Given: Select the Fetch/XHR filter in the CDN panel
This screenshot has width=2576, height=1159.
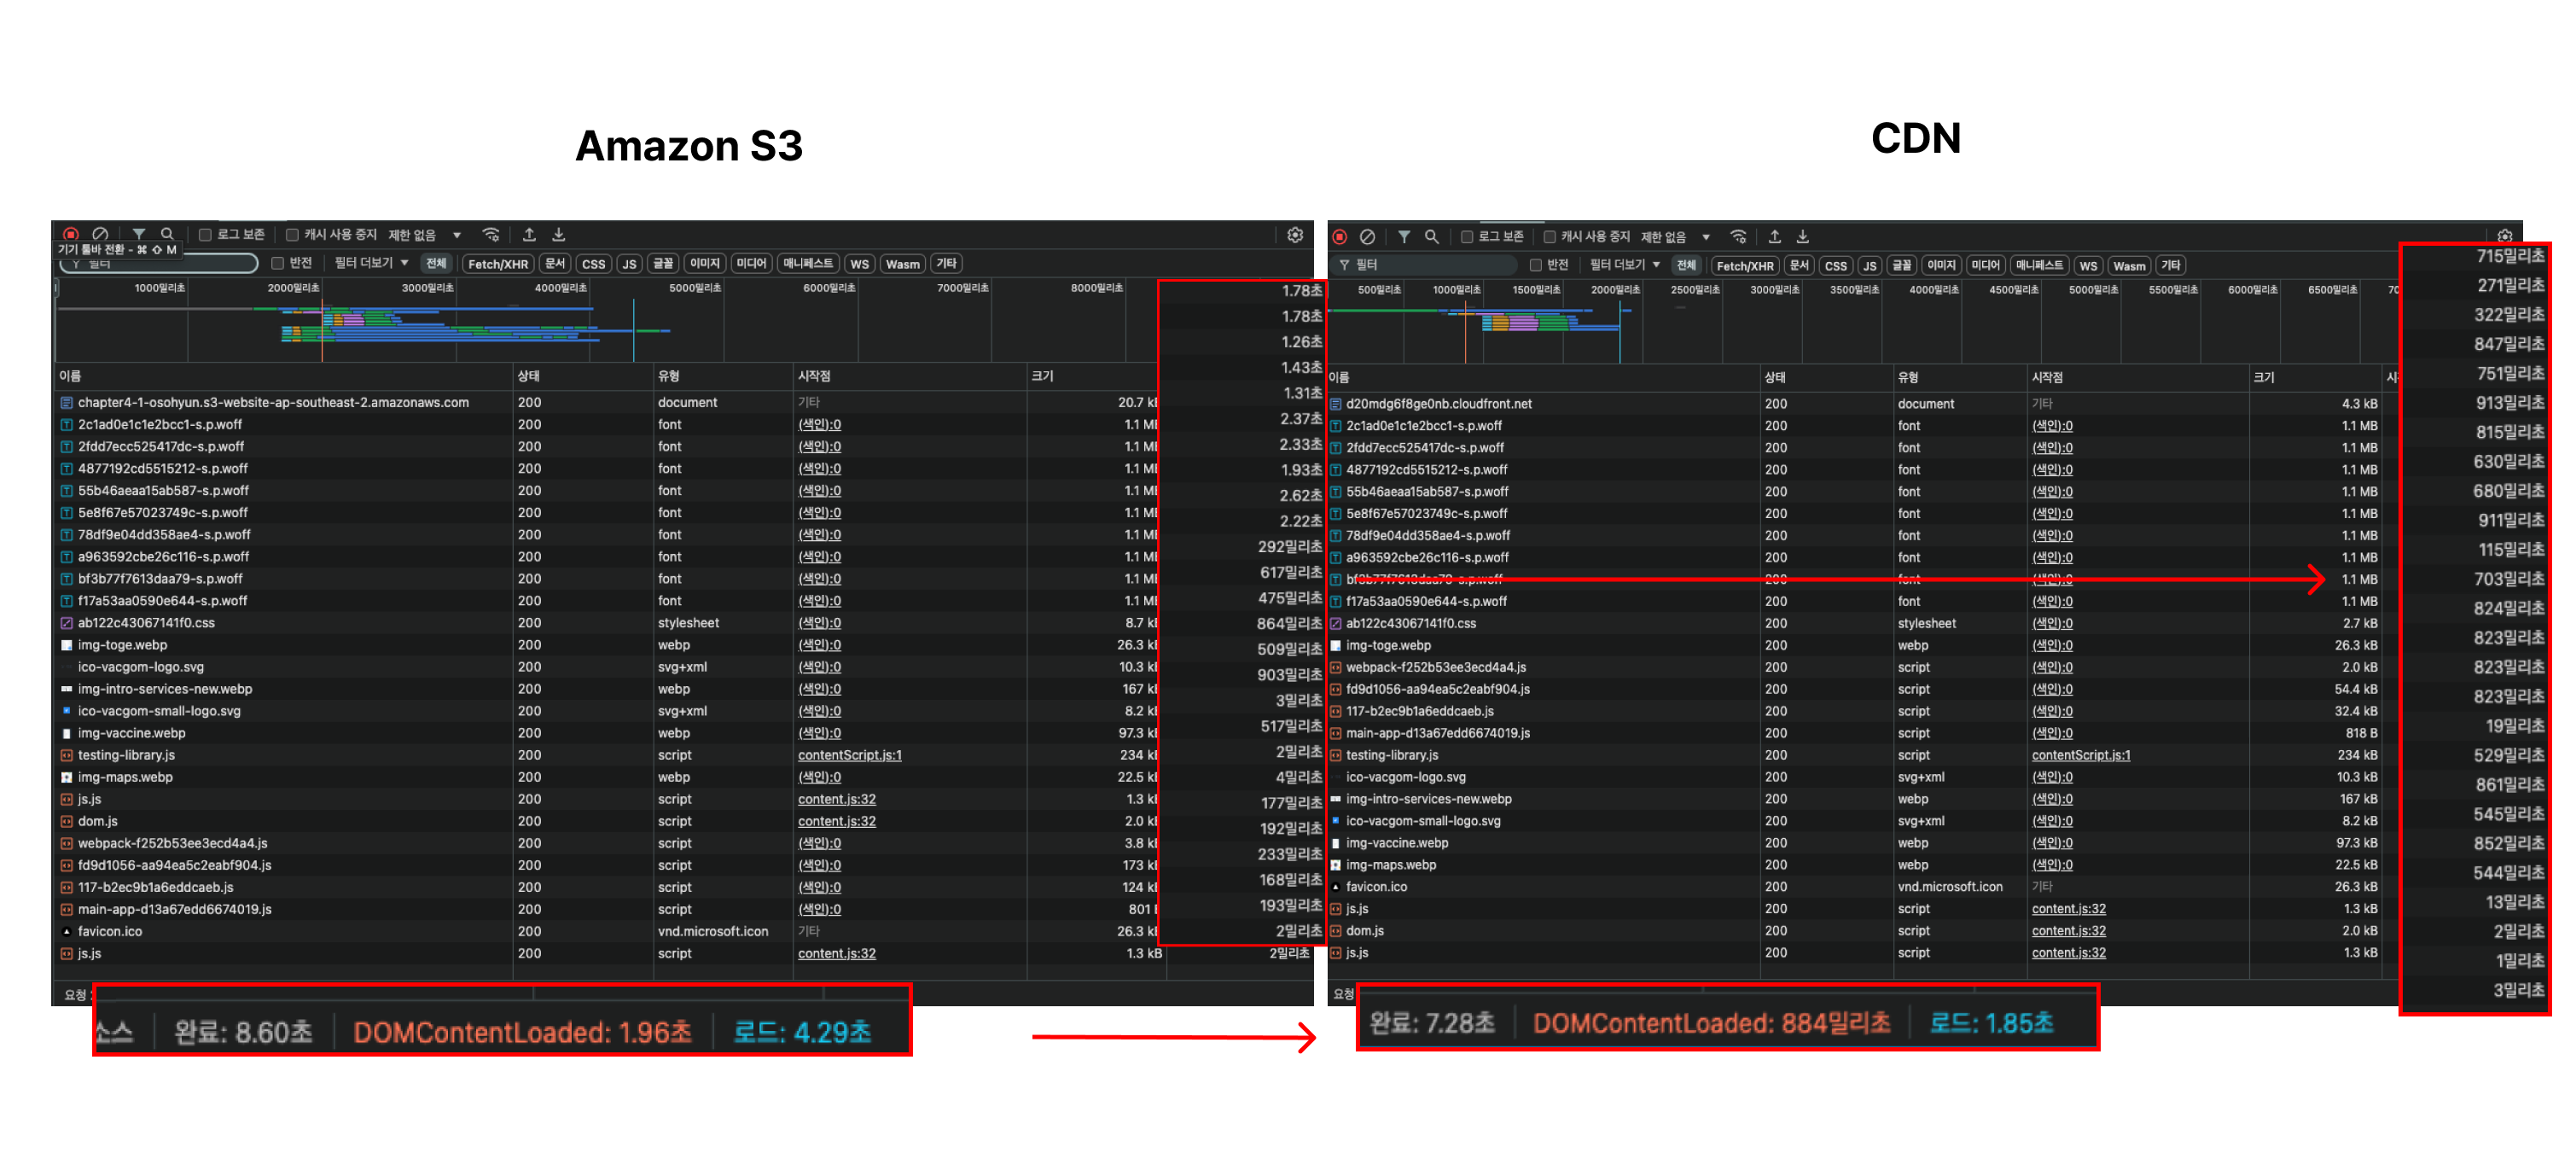Looking at the screenshot, I should 1744,266.
